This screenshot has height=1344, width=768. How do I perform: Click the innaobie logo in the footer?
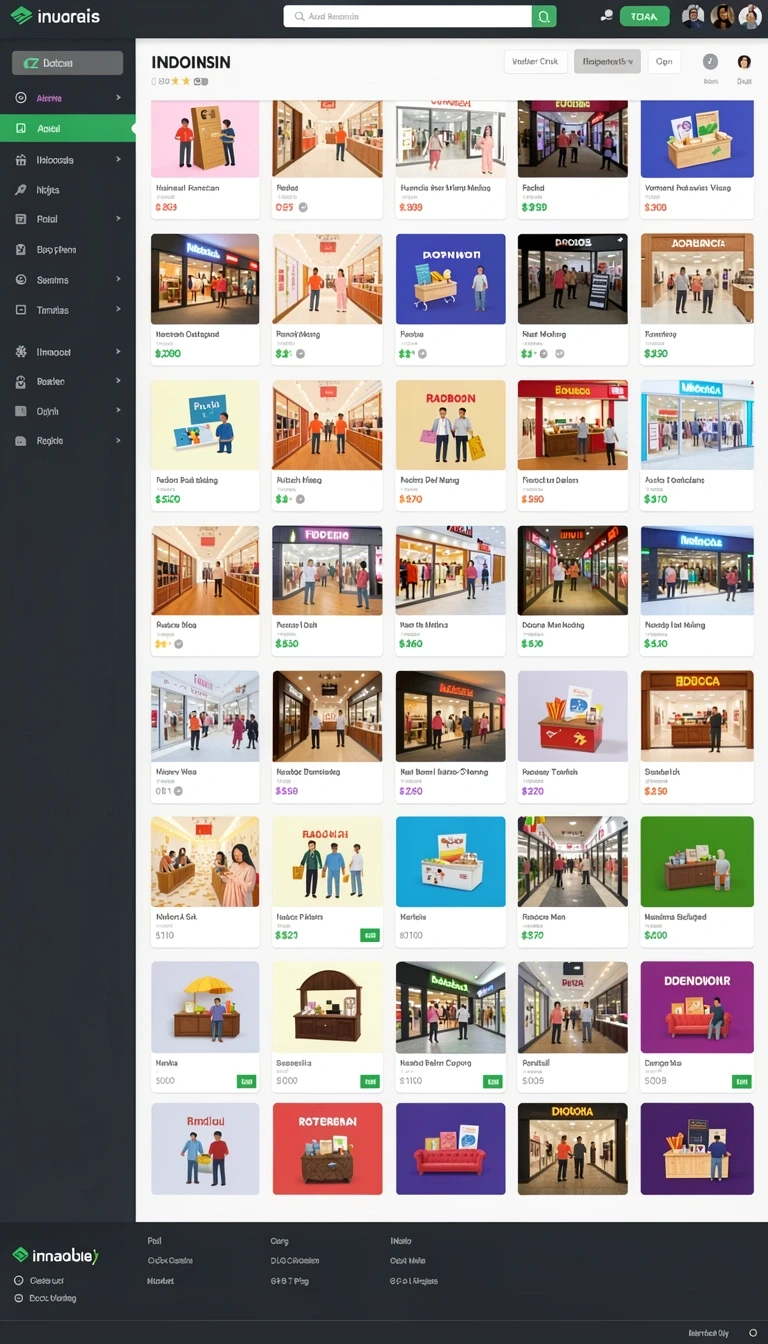[56, 1255]
